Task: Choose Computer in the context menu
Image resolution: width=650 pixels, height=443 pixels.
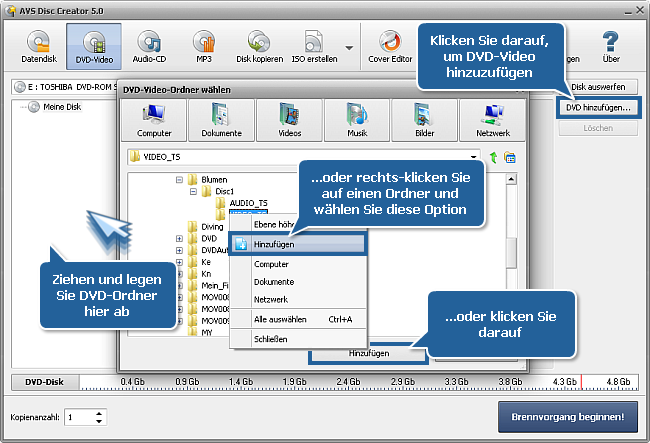Action: tap(297, 264)
